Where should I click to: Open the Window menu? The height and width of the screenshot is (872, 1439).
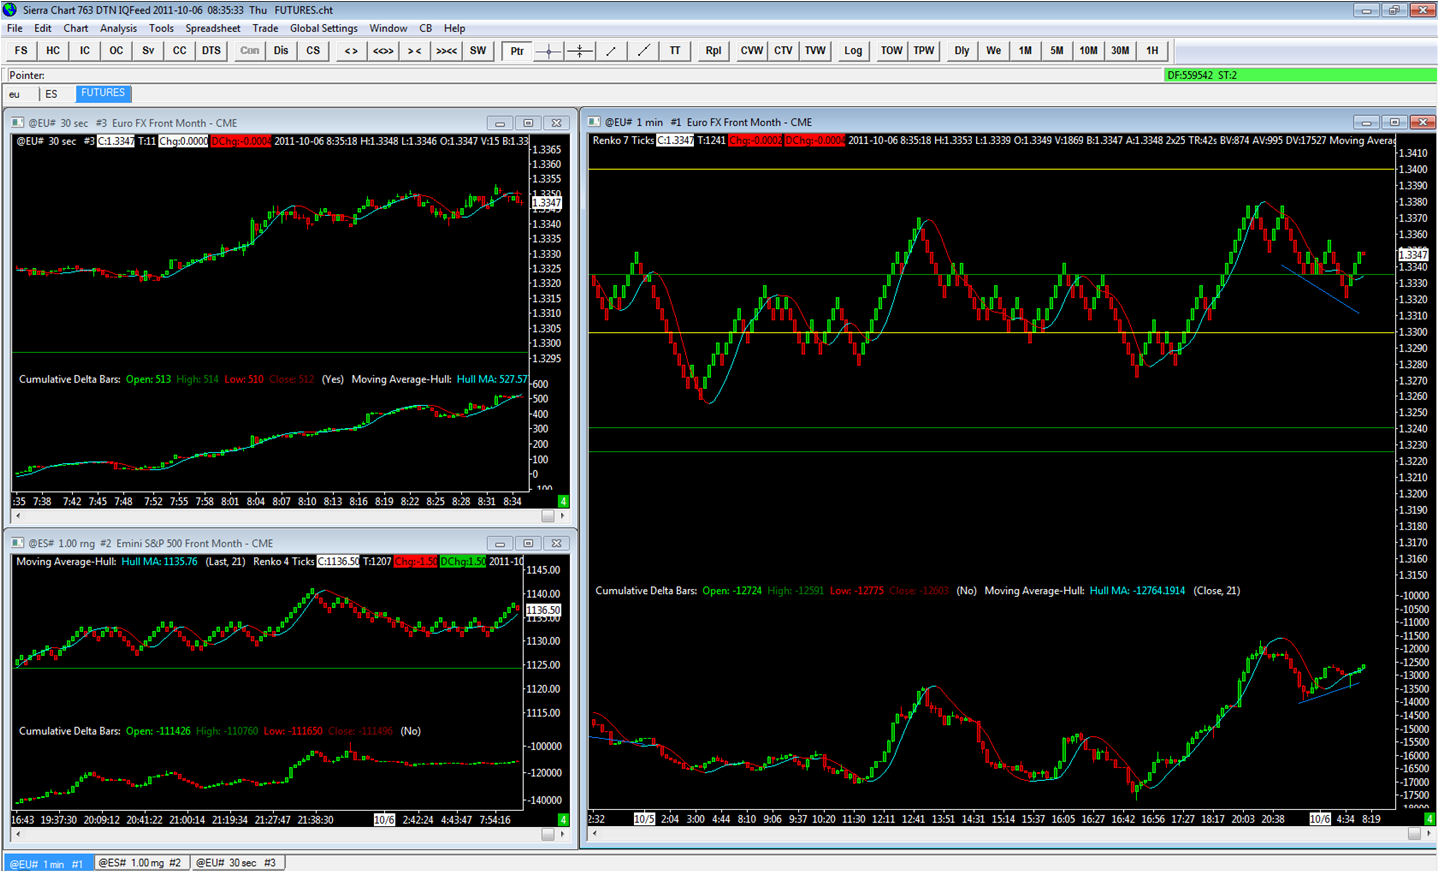point(388,28)
